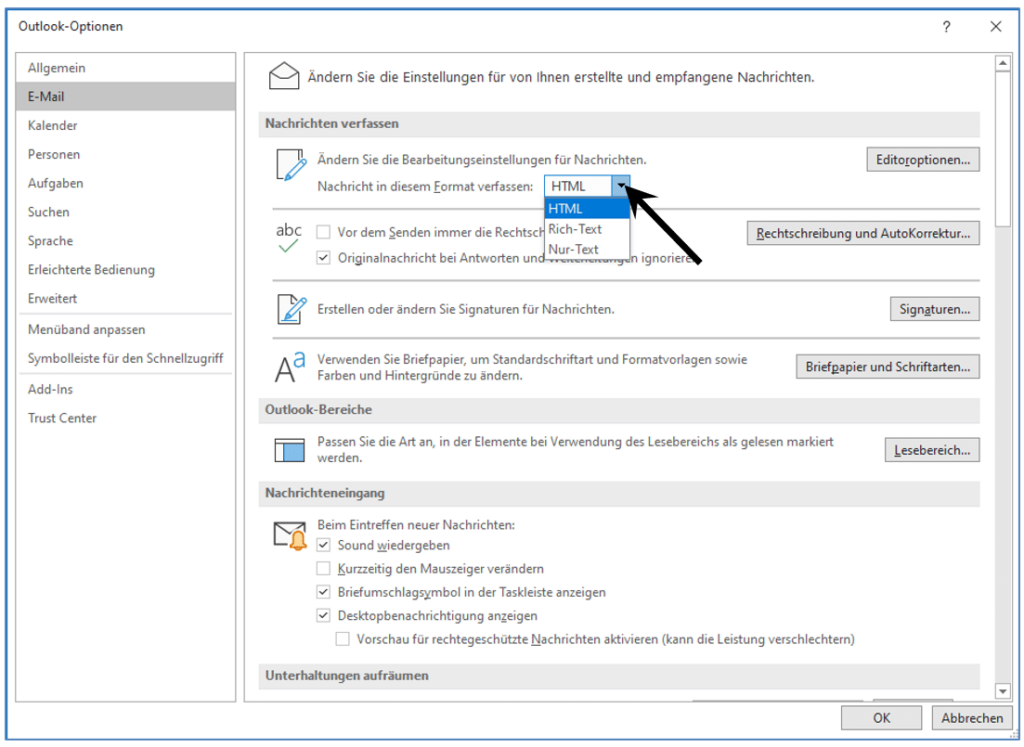Image resolution: width=1024 pixels, height=747 pixels.
Task: Select Erleichterte Bedienung
Action: [125, 269]
